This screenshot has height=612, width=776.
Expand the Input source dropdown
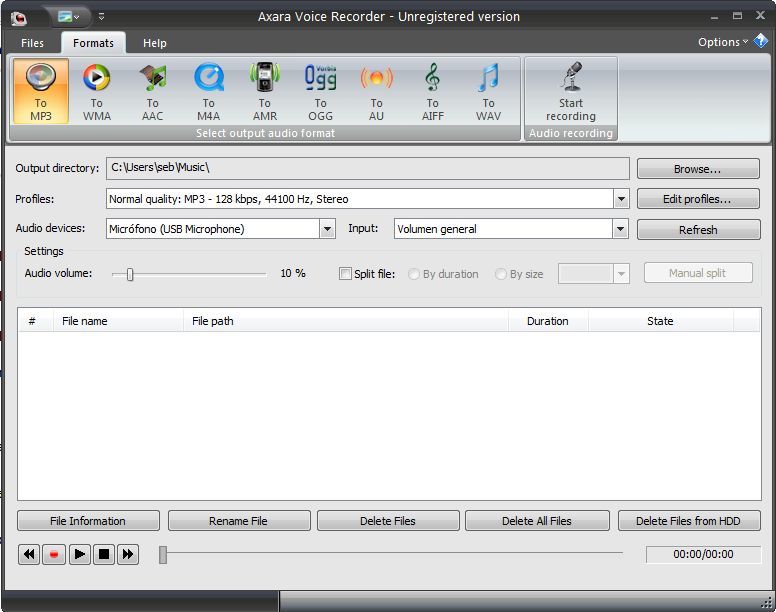[x=621, y=229]
